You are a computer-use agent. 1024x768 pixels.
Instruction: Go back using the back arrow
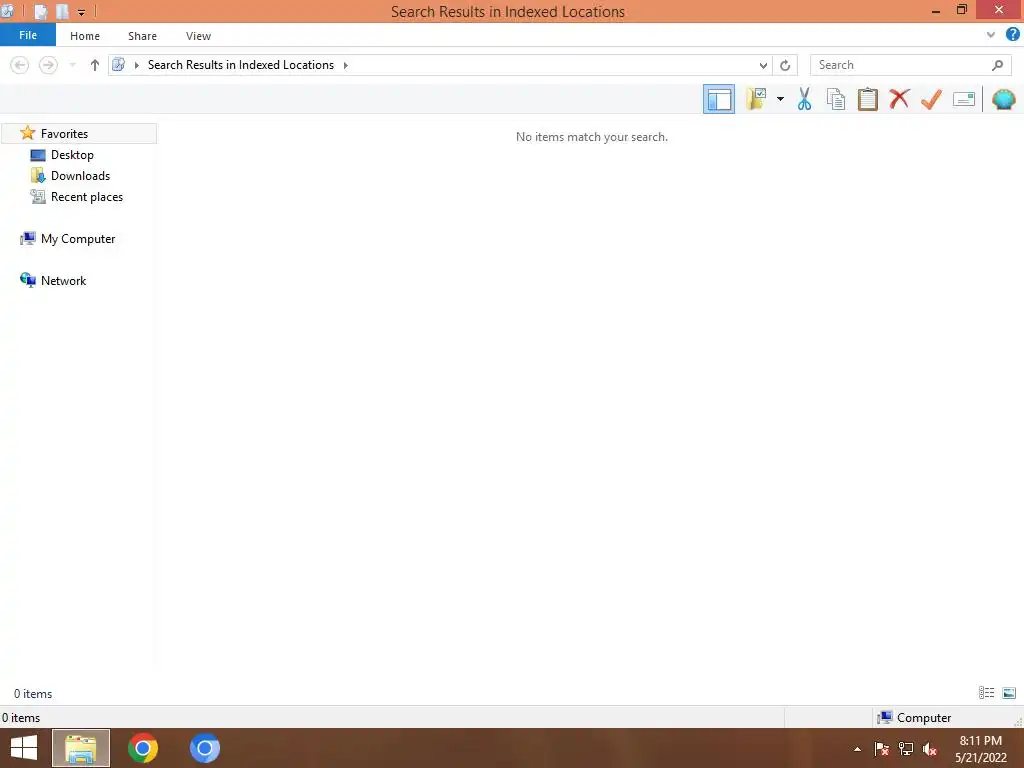(x=20, y=65)
